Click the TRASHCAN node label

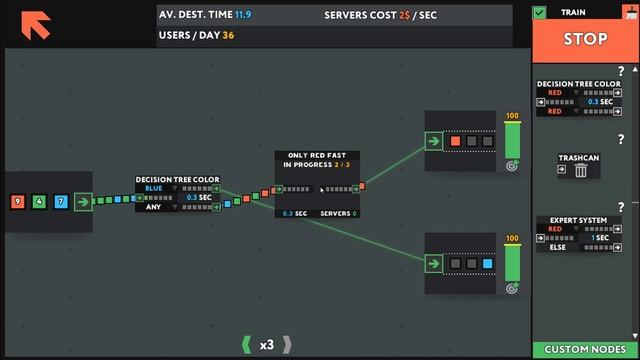[579, 158]
